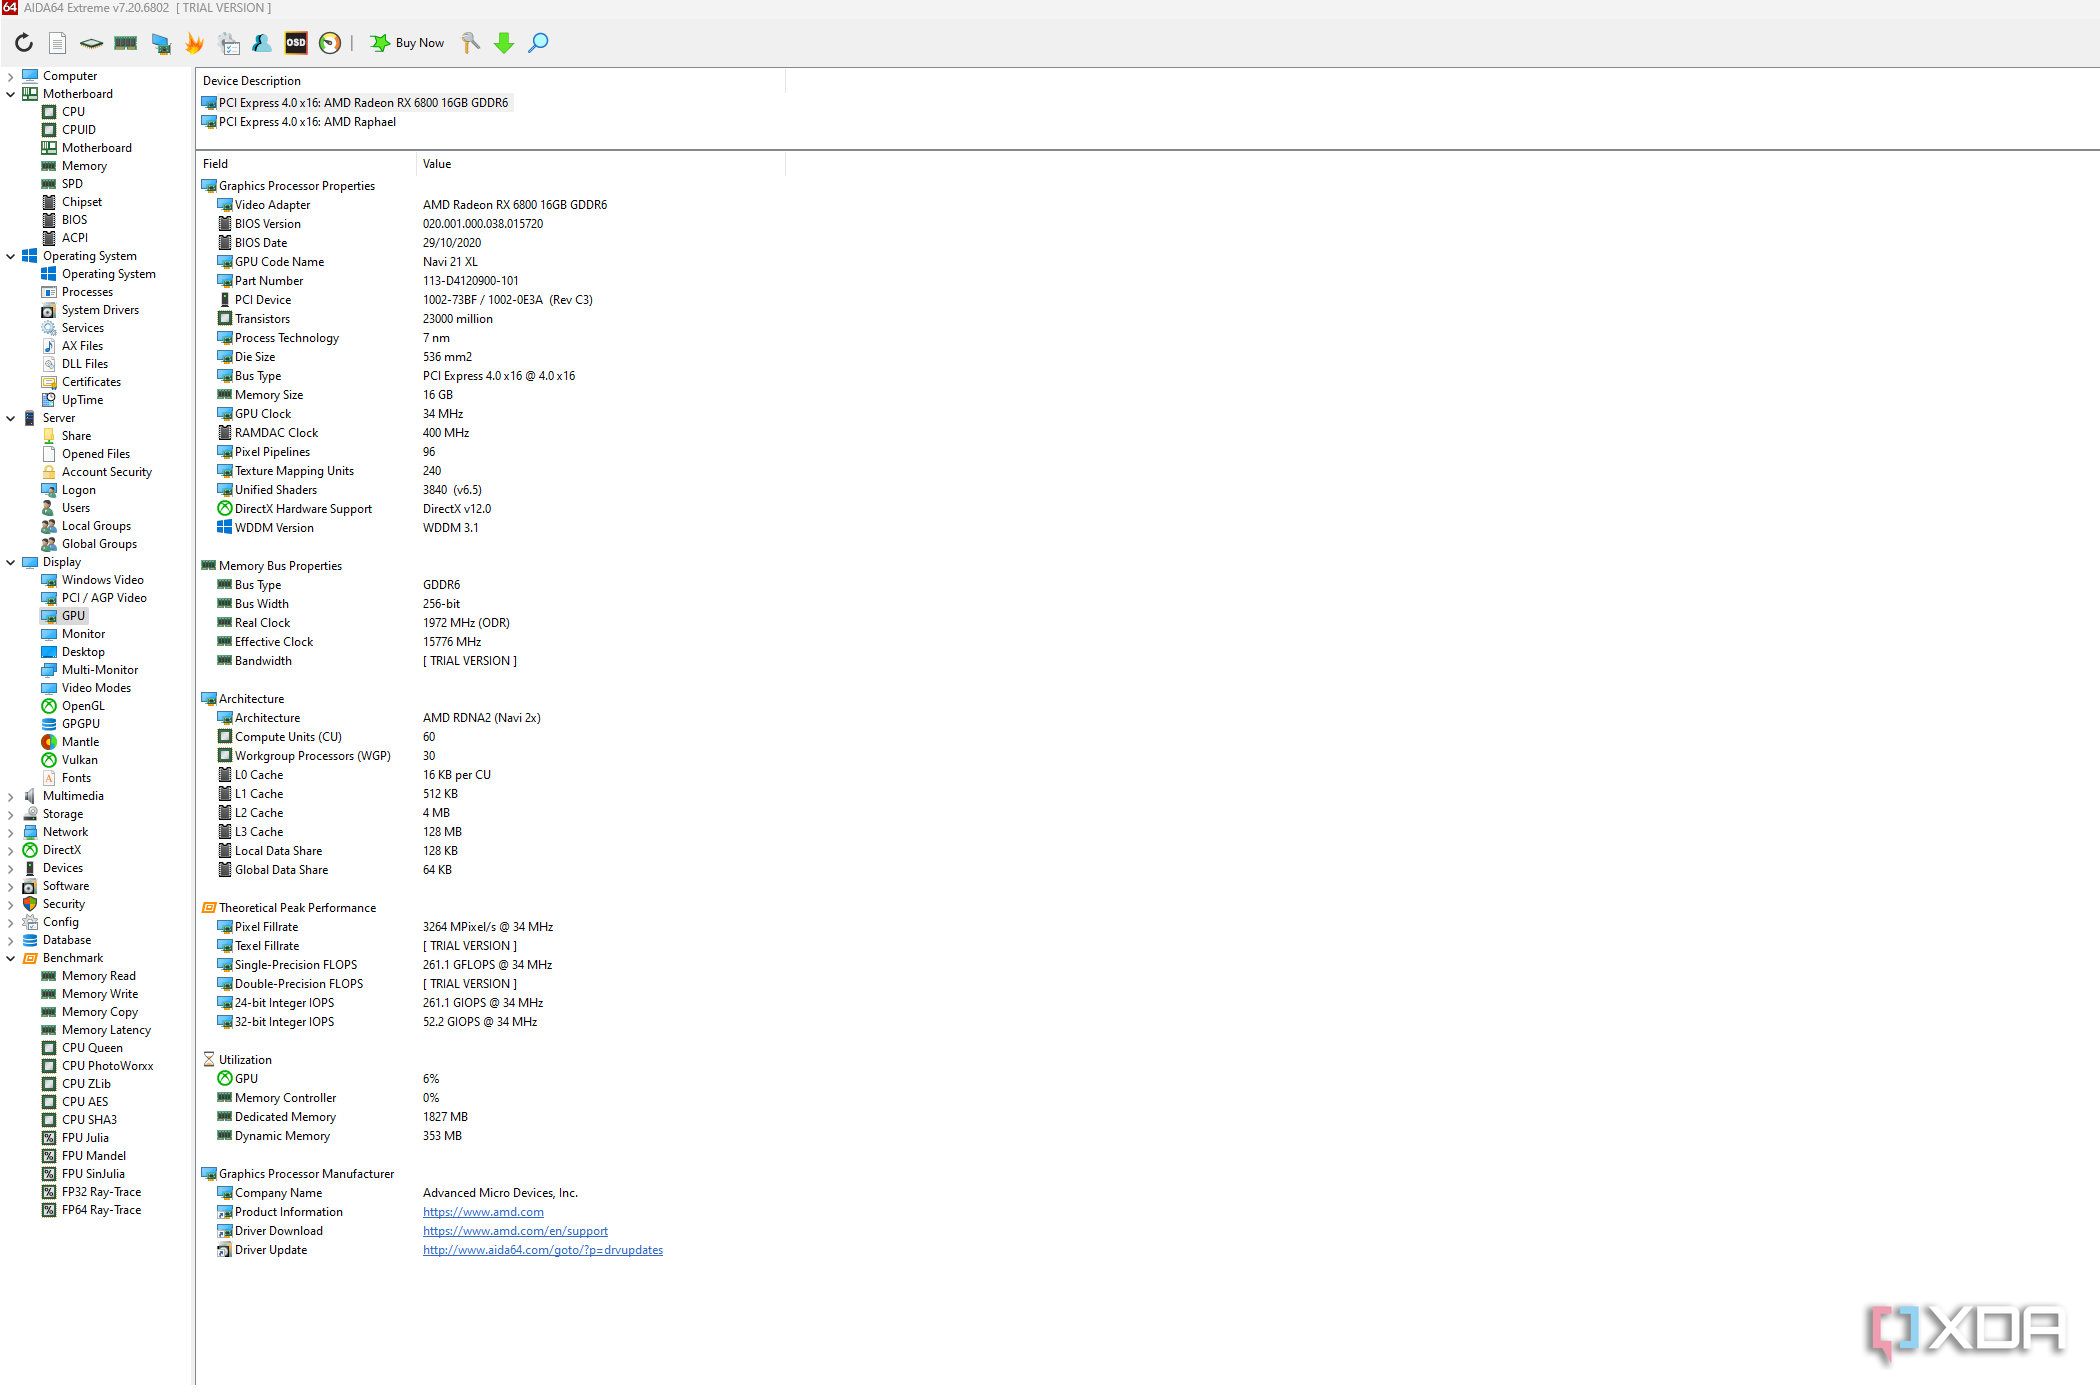Open the gauge SensorPanel toolbar icon
The image size is (2100, 1400).
[330, 43]
